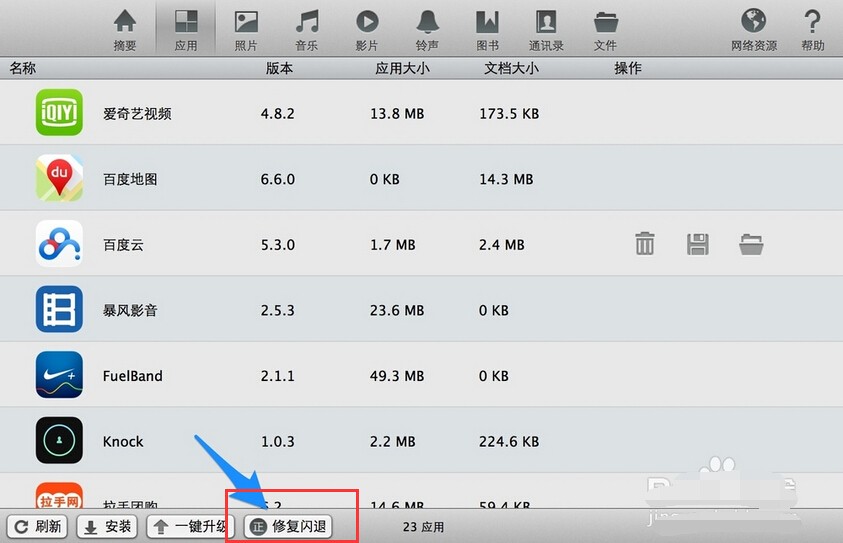Select the 百度云 app name

pyautogui.click(x=123, y=245)
